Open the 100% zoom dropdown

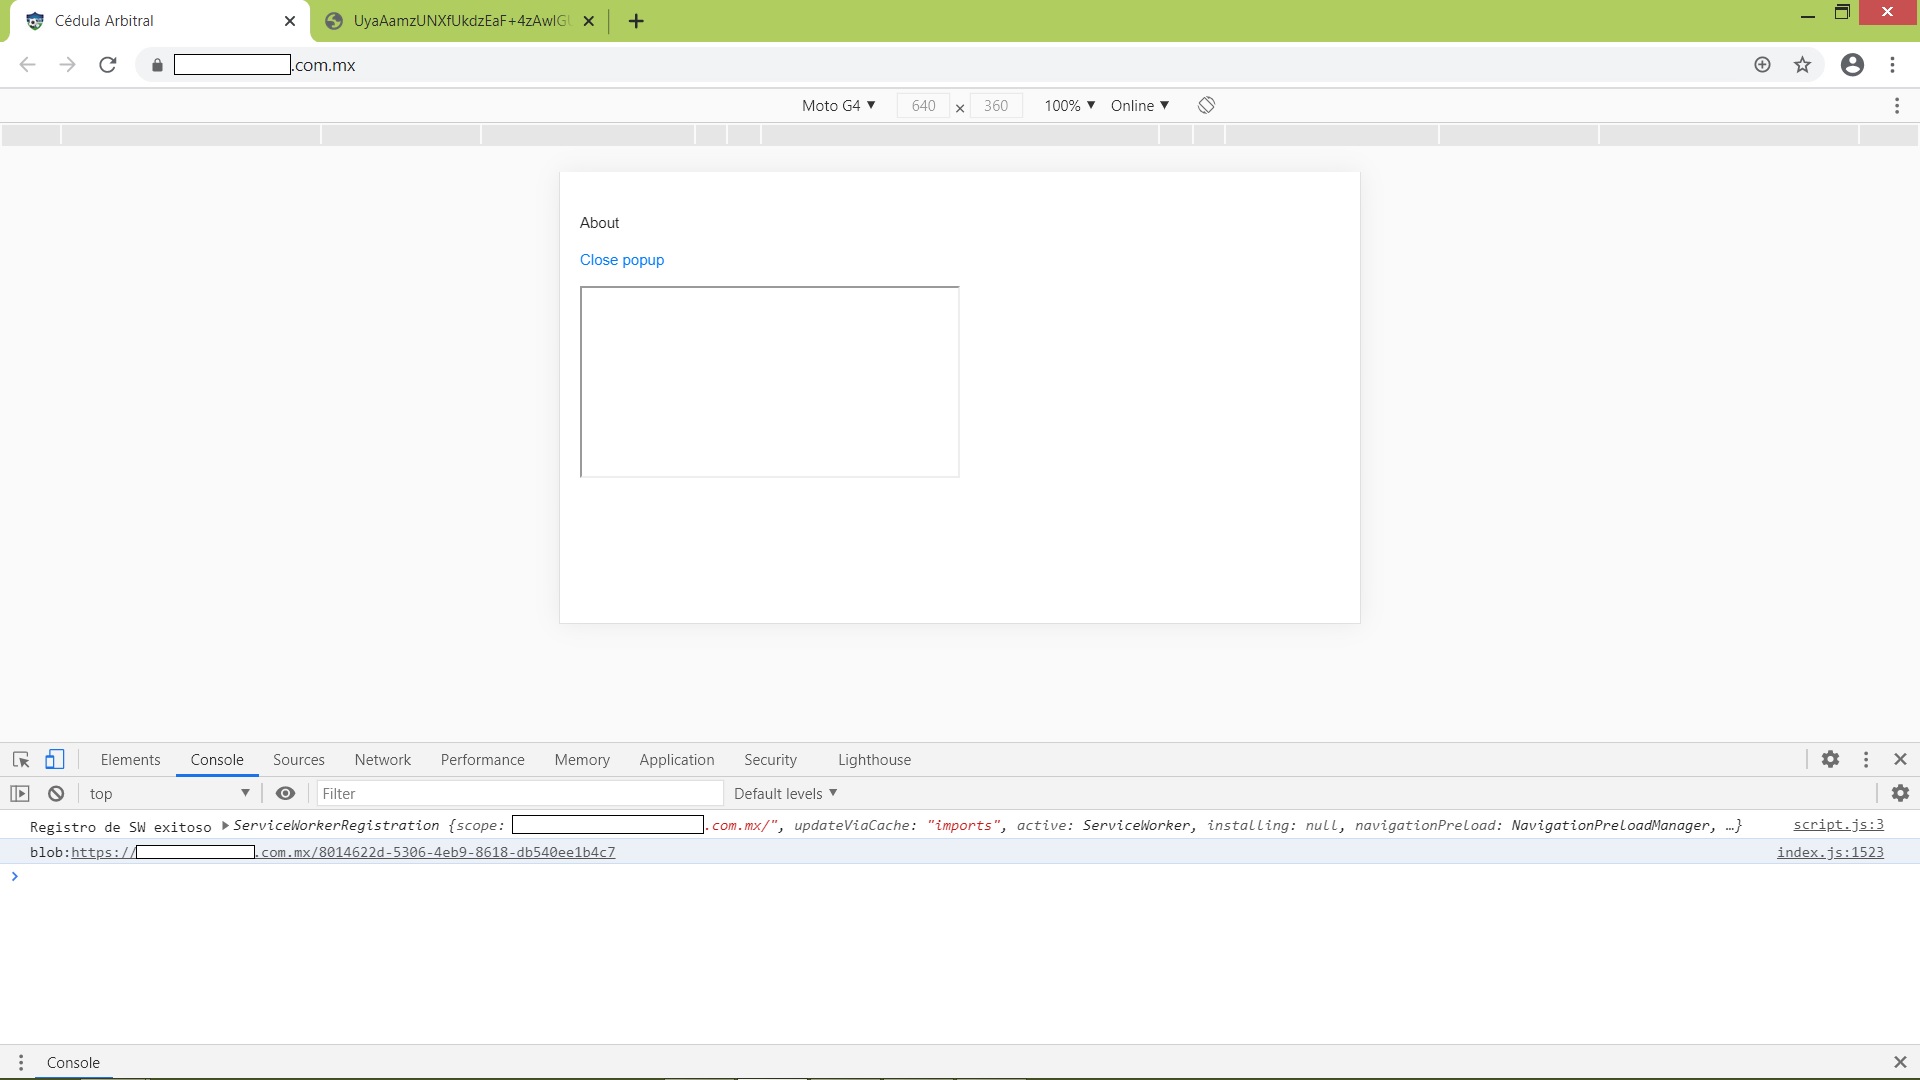tap(1070, 105)
